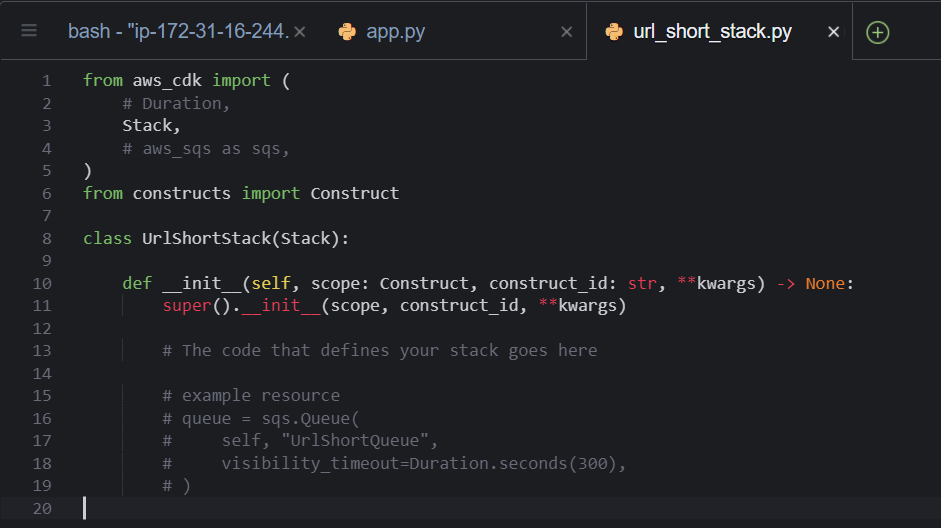
Task: Click the url_short_stack.py Python file icon
Action: (614, 31)
